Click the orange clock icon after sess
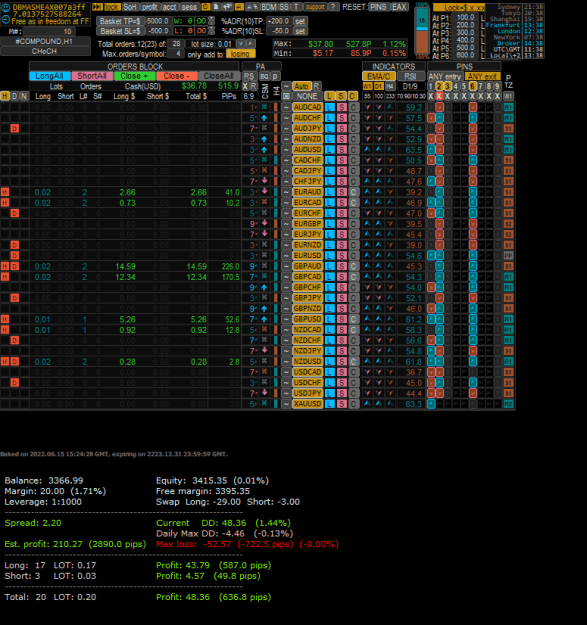The height and width of the screenshot is (625, 587). point(206,7)
